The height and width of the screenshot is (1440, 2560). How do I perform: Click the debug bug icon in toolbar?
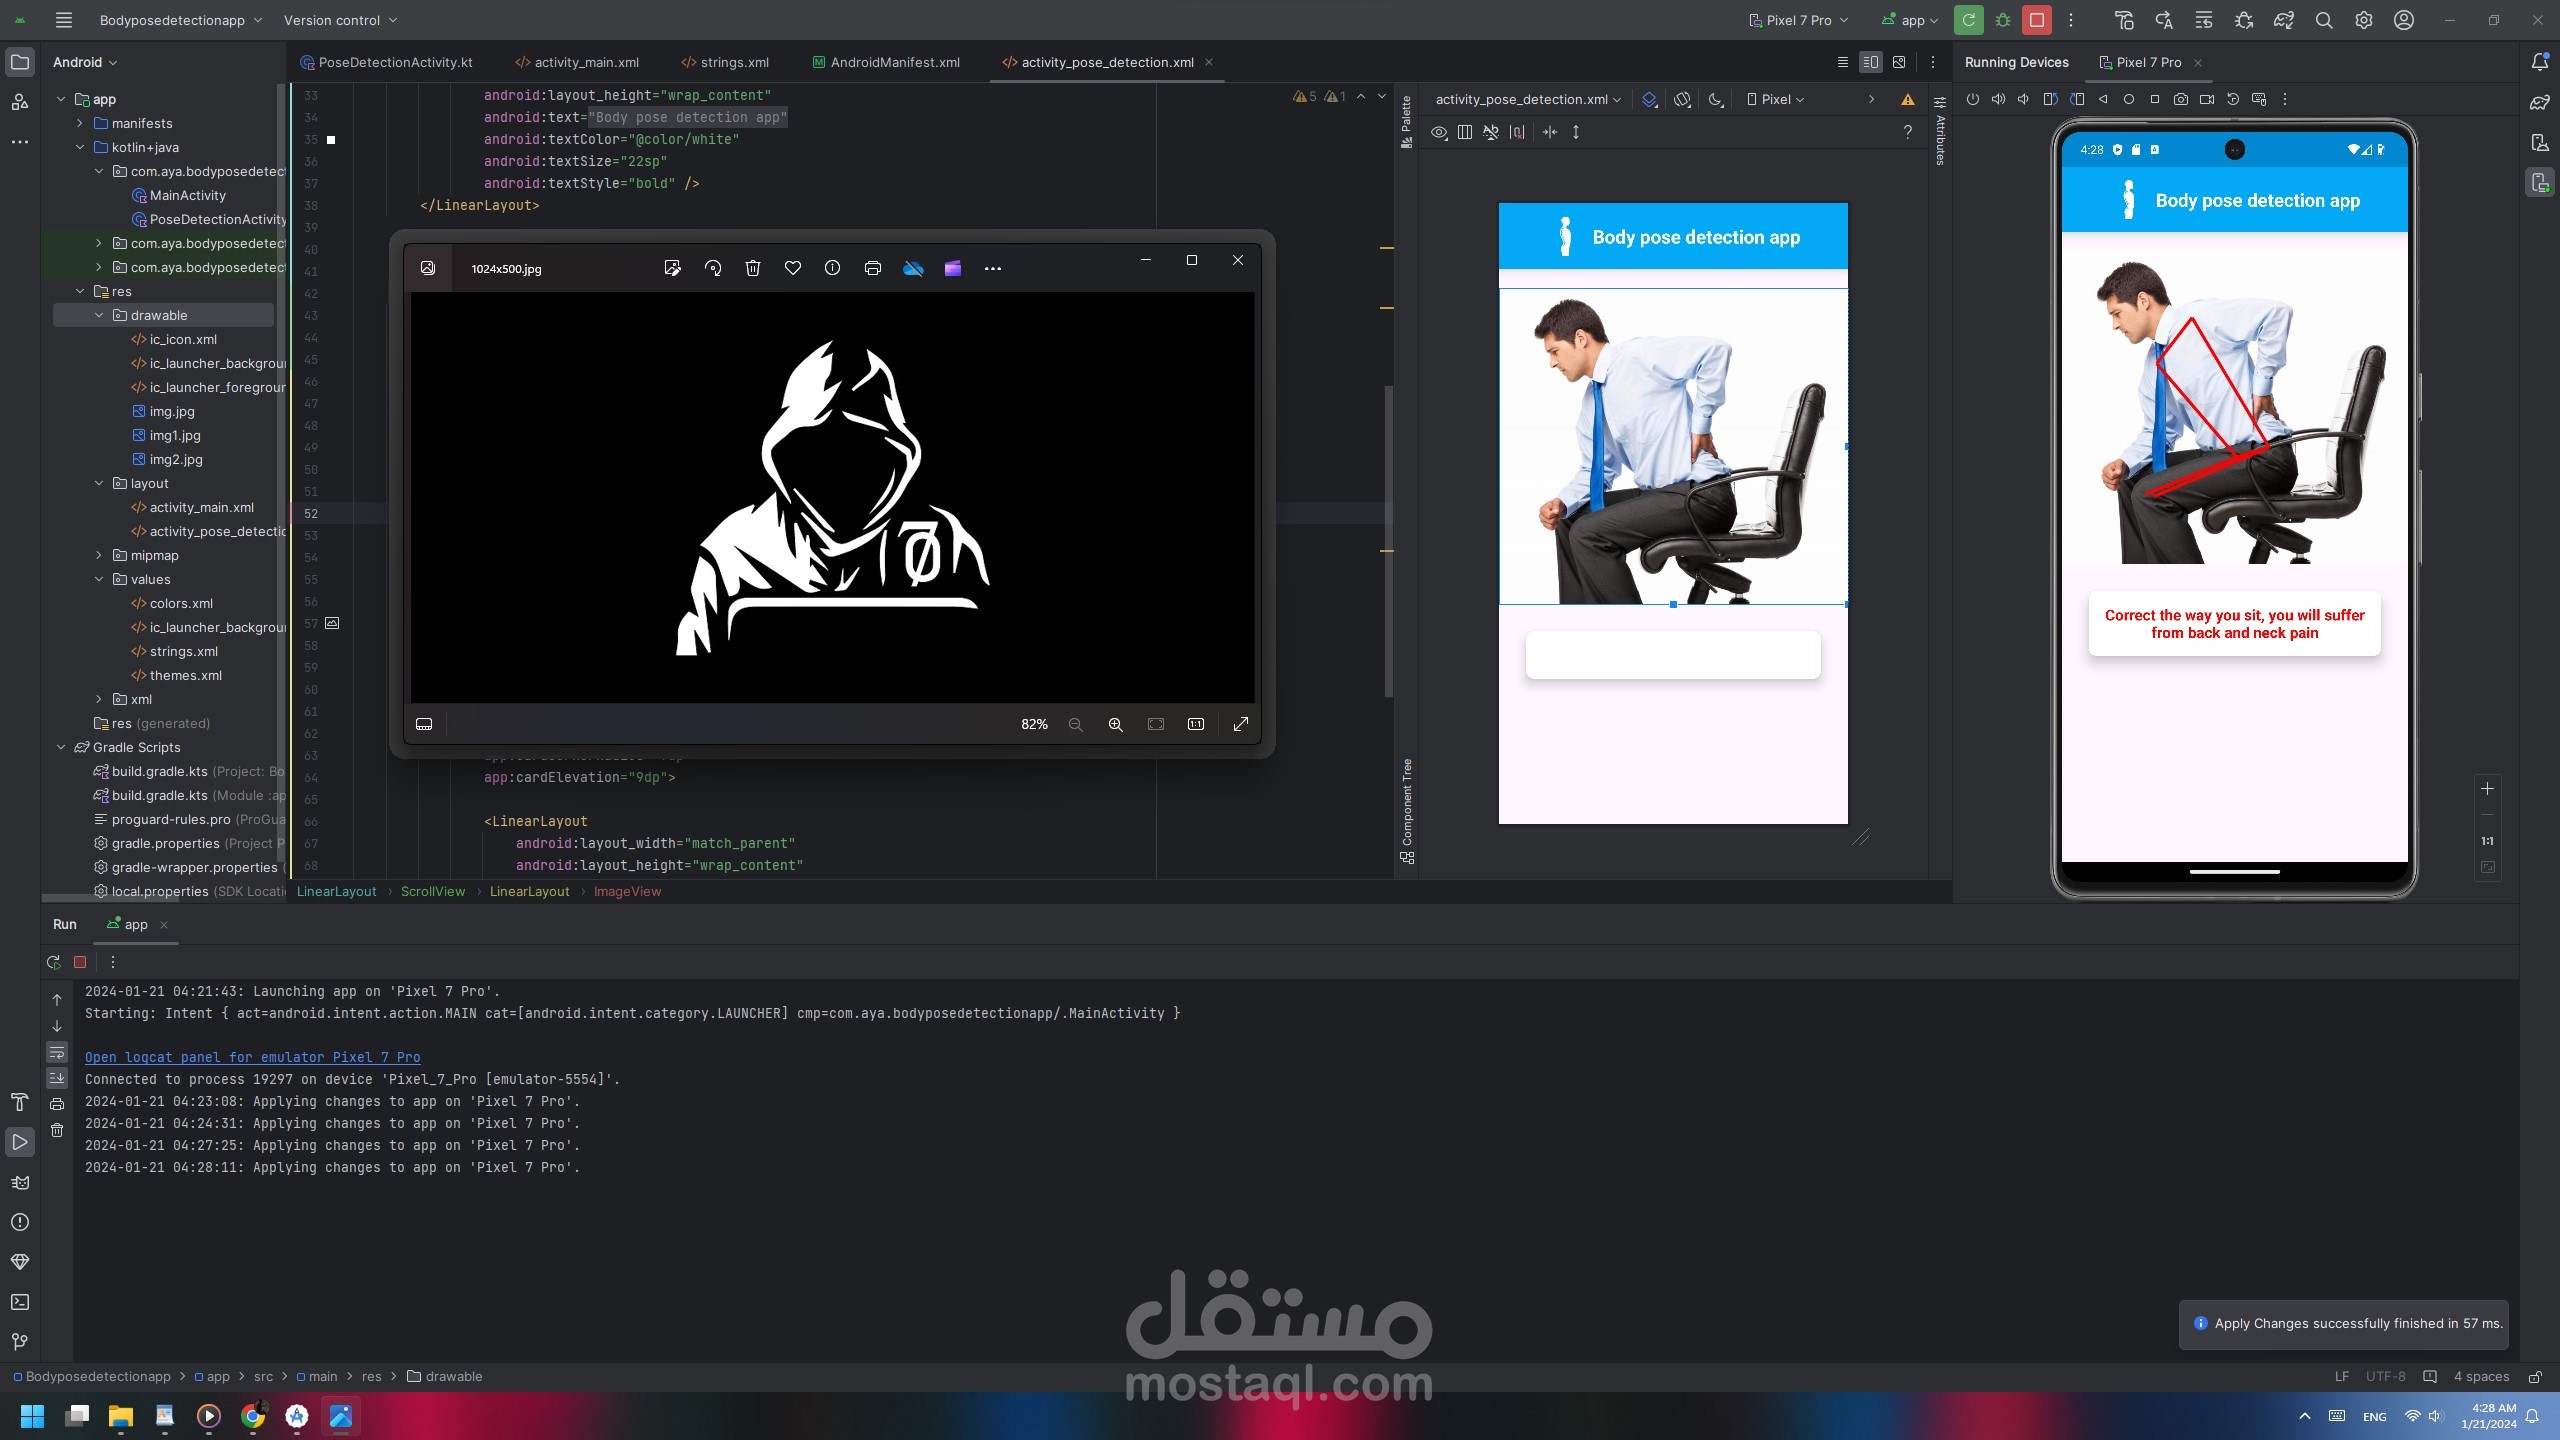2003,20
